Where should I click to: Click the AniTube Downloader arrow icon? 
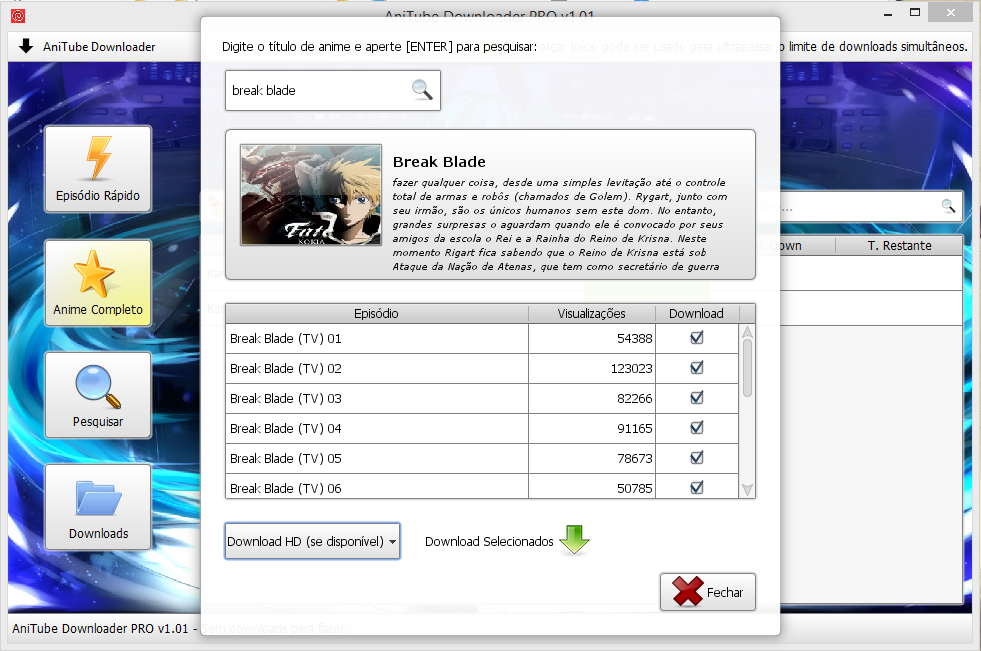pos(26,46)
